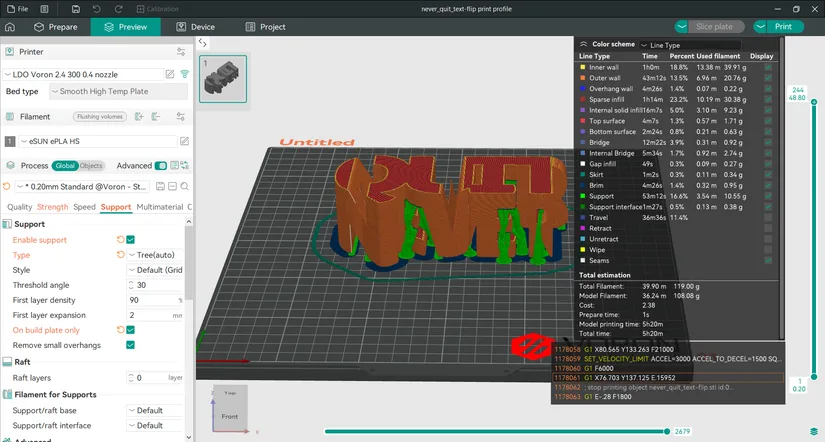This screenshot has height=442, width=825.
Task: Click the compare presets icon
Action: (x=185, y=165)
